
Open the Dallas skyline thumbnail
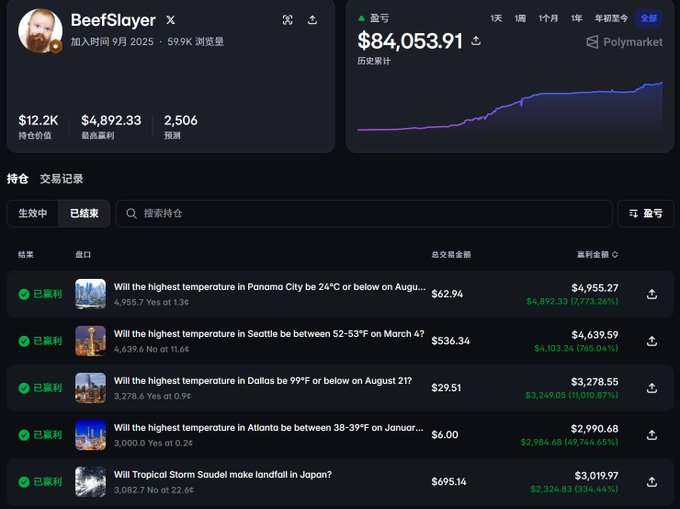[x=90, y=388]
